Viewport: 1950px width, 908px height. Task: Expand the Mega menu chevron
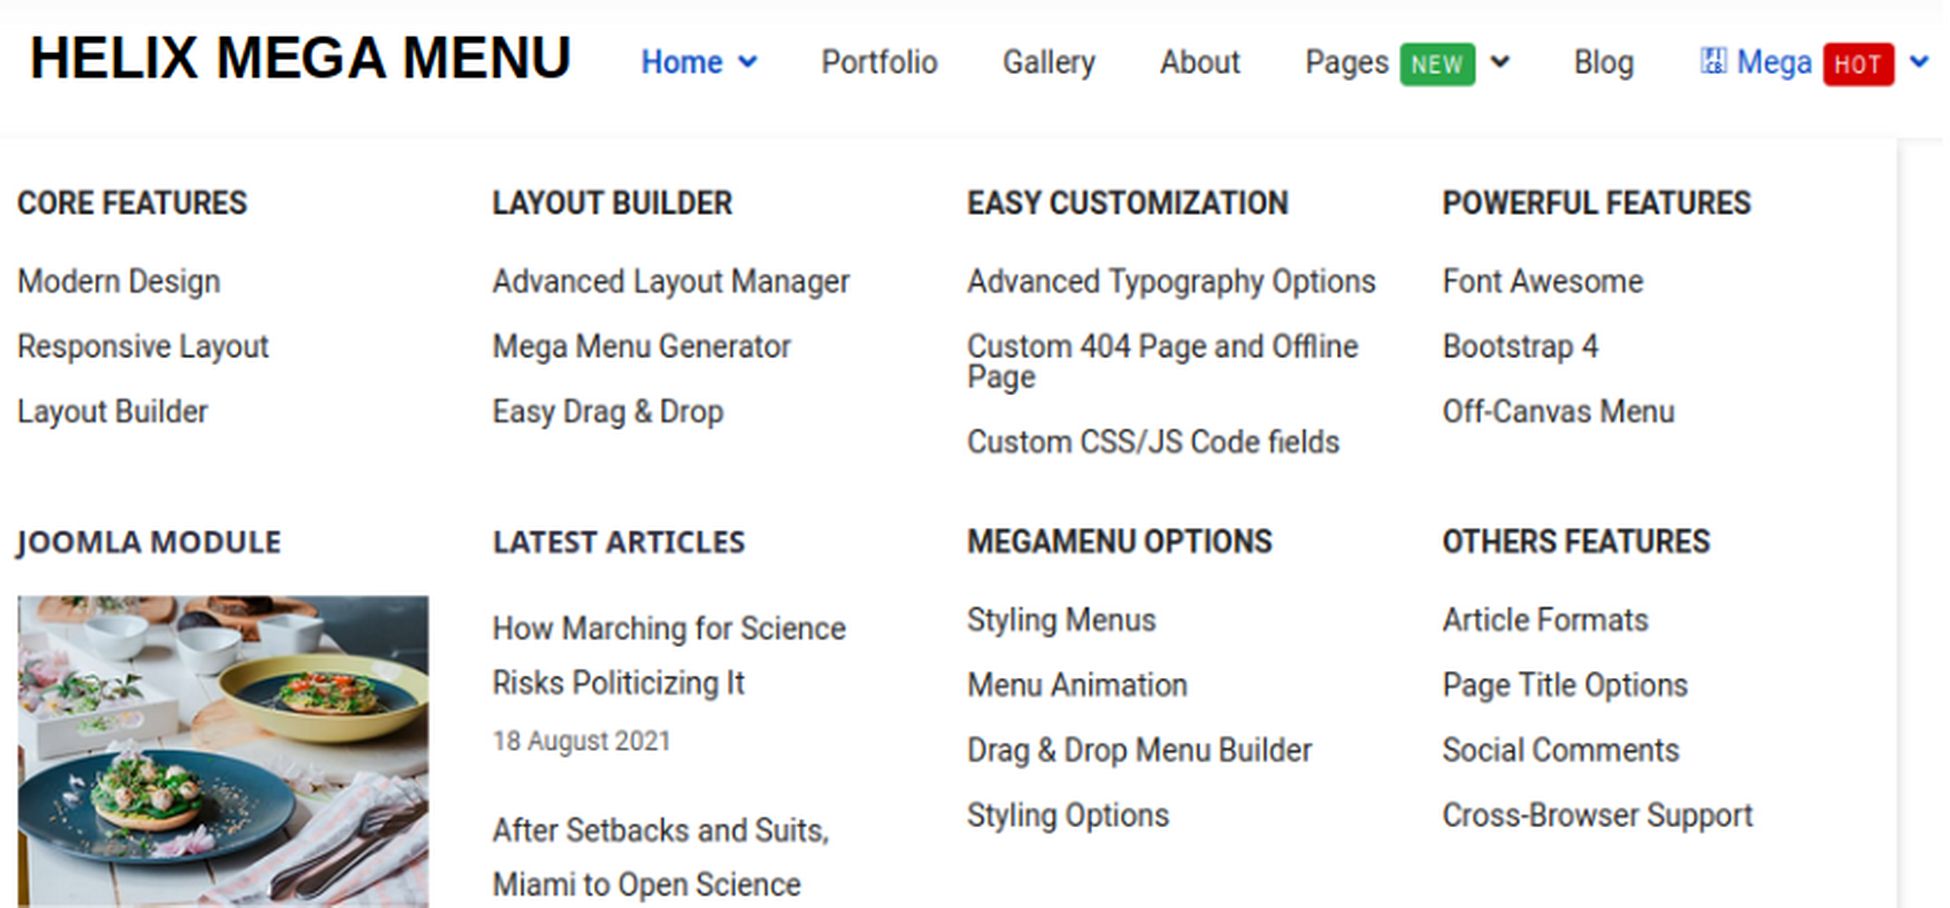[1918, 62]
